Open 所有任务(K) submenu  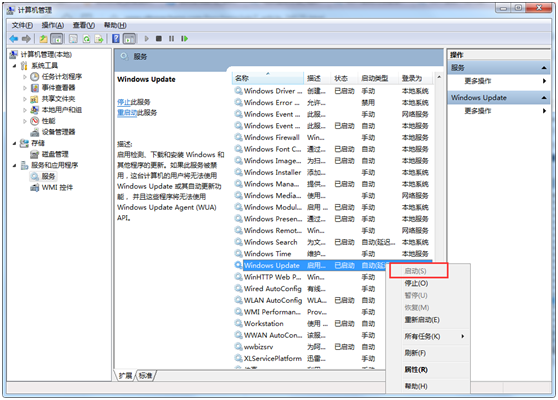[428, 336]
